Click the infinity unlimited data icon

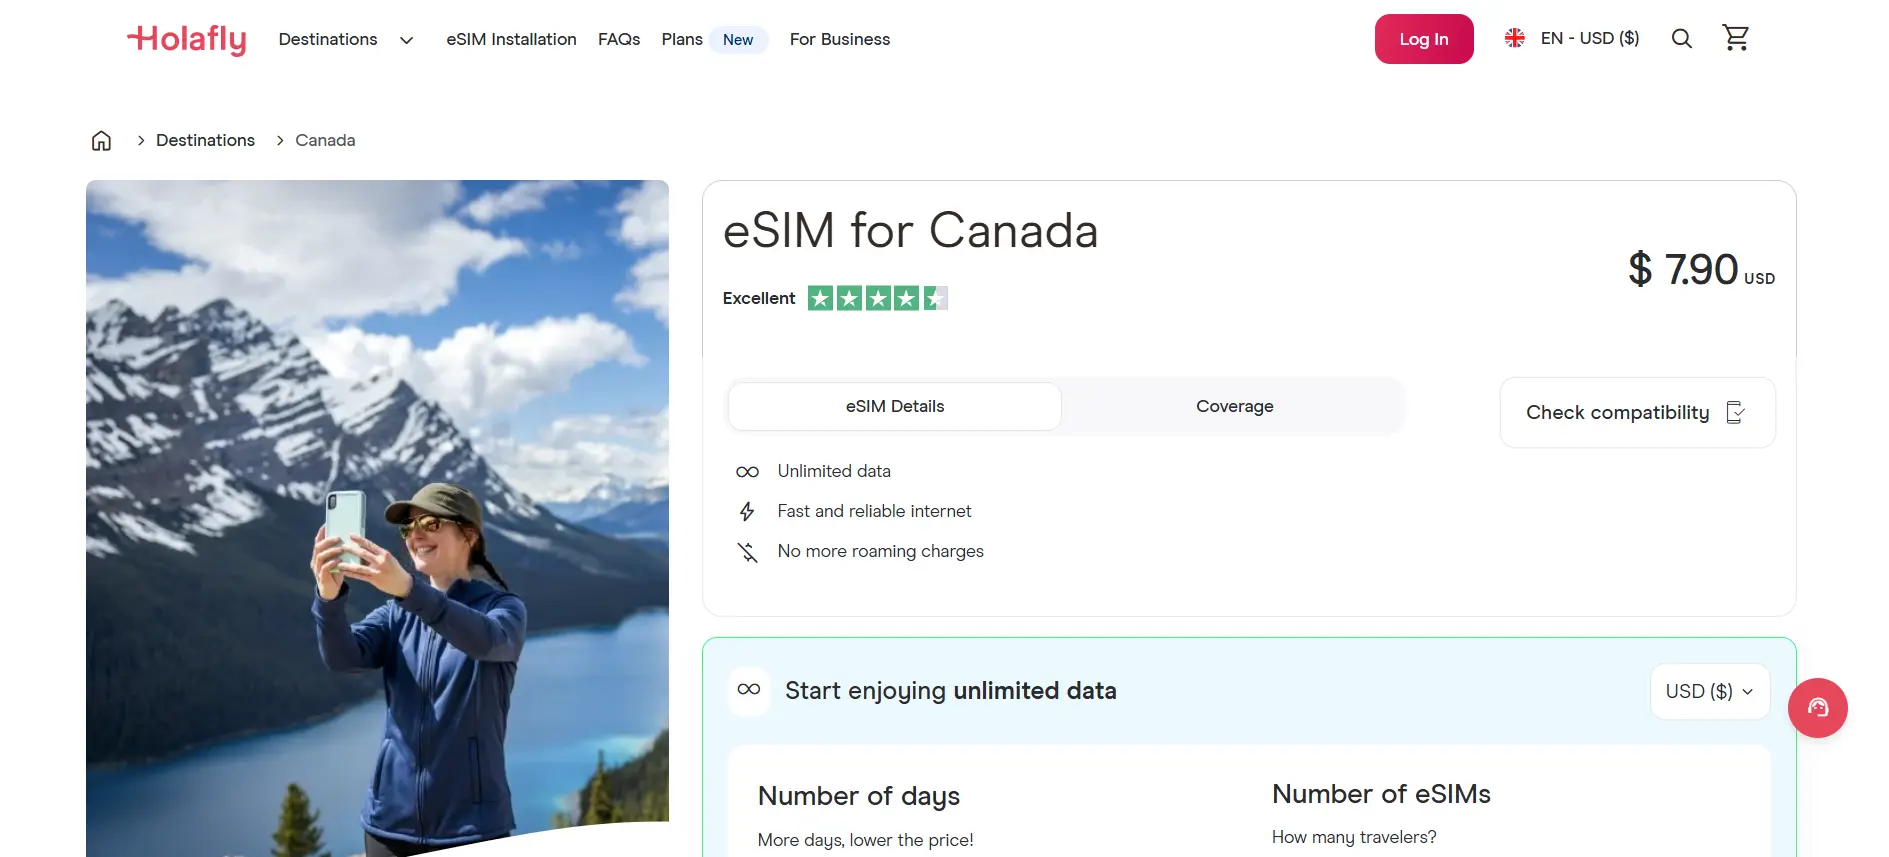pos(747,471)
